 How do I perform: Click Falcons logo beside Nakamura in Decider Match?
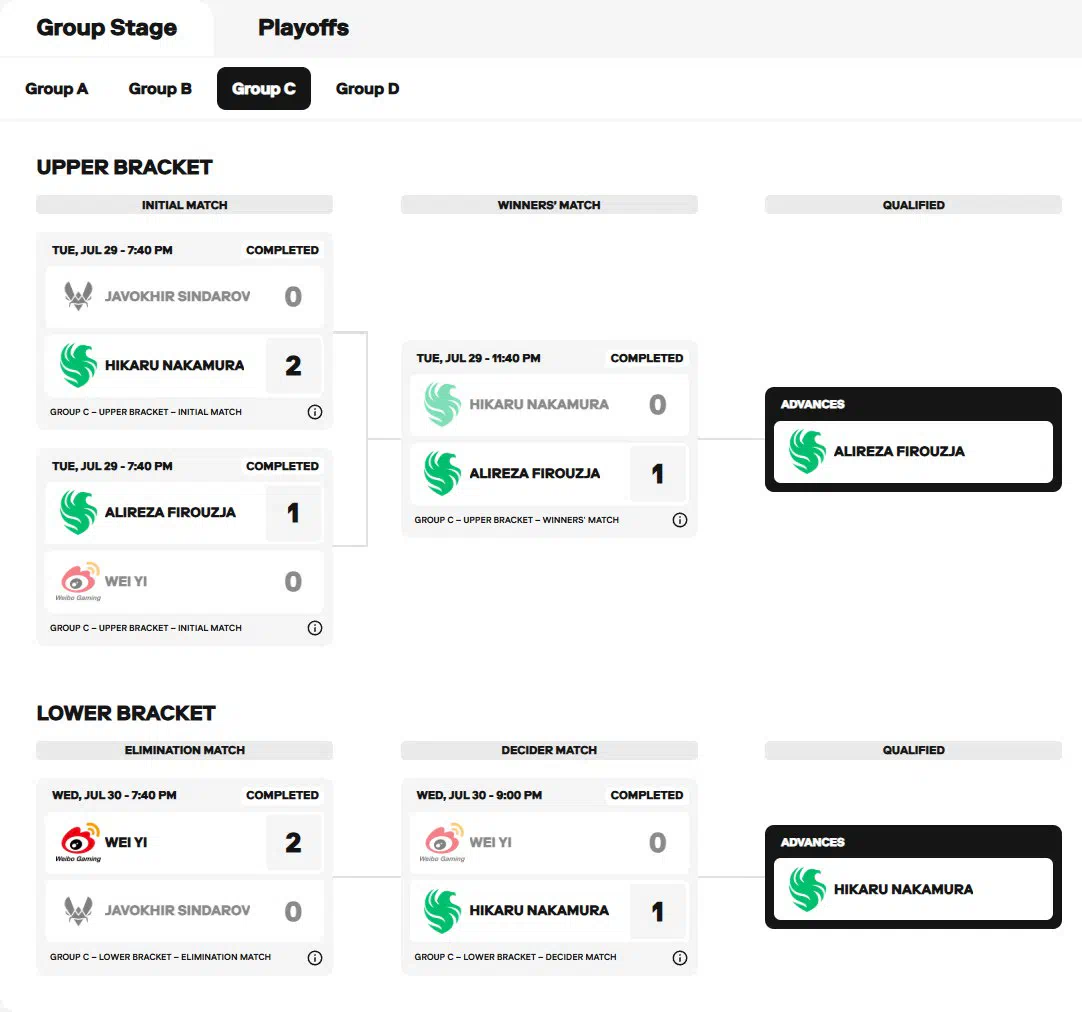pos(442,911)
